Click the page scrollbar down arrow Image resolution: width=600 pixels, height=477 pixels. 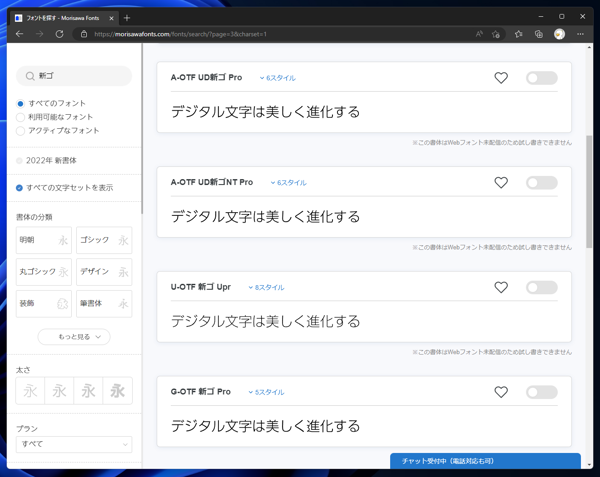coord(589,465)
